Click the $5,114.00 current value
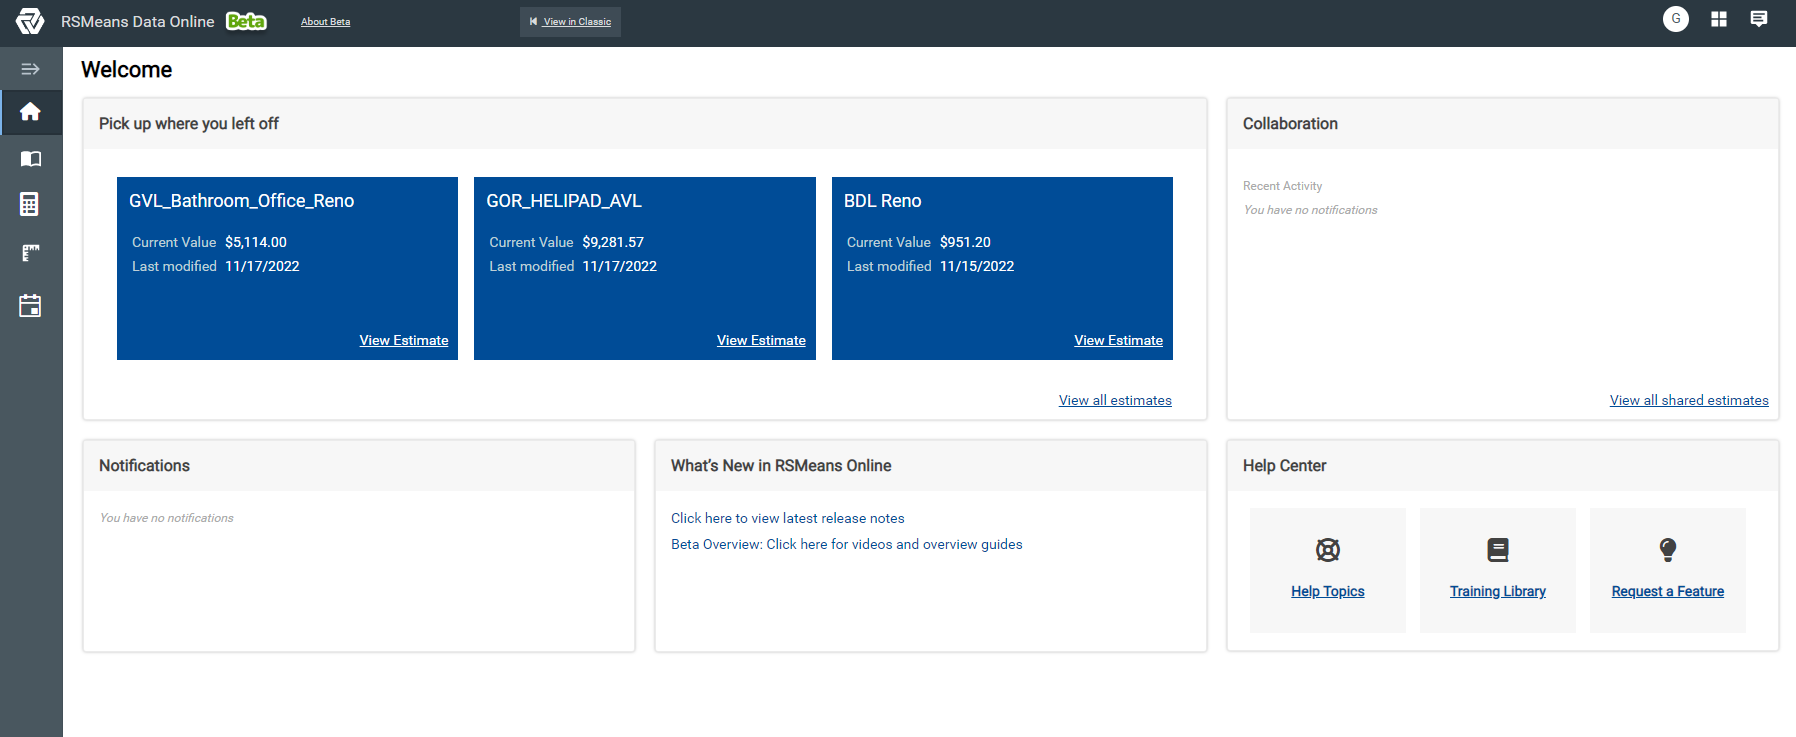The width and height of the screenshot is (1796, 737). coord(256,242)
